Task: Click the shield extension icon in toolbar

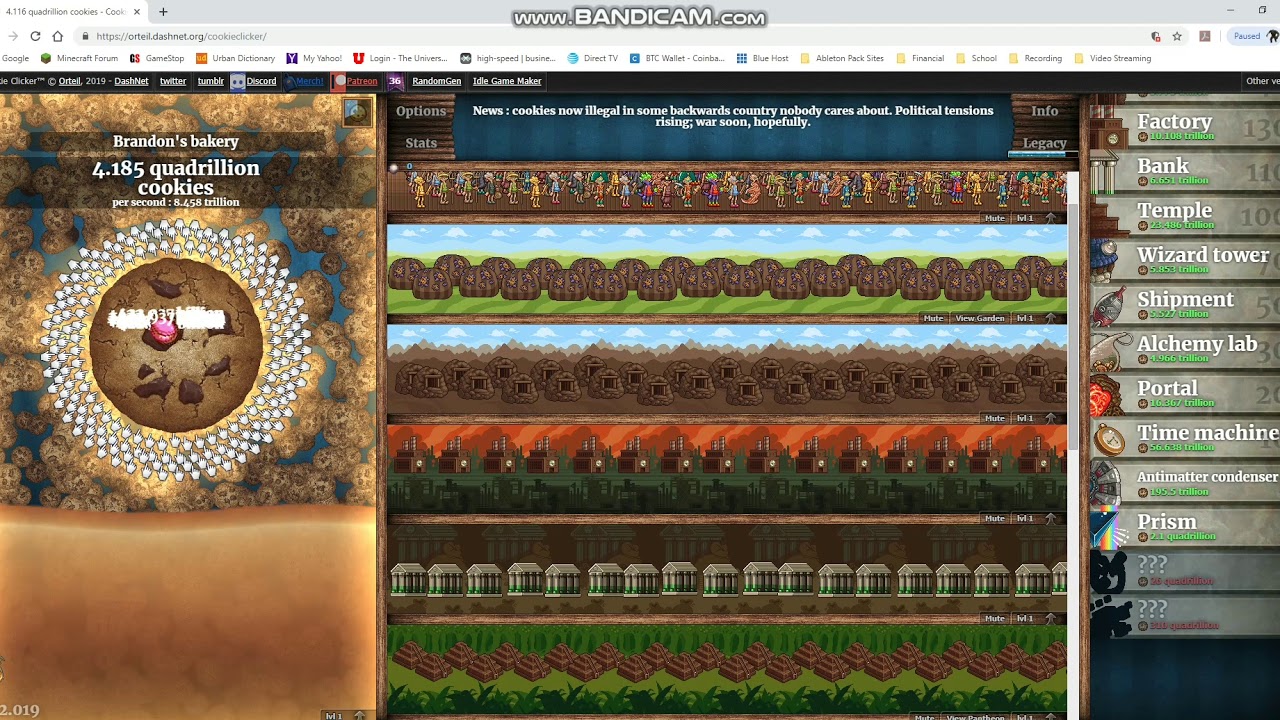Action: [1155, 36]
